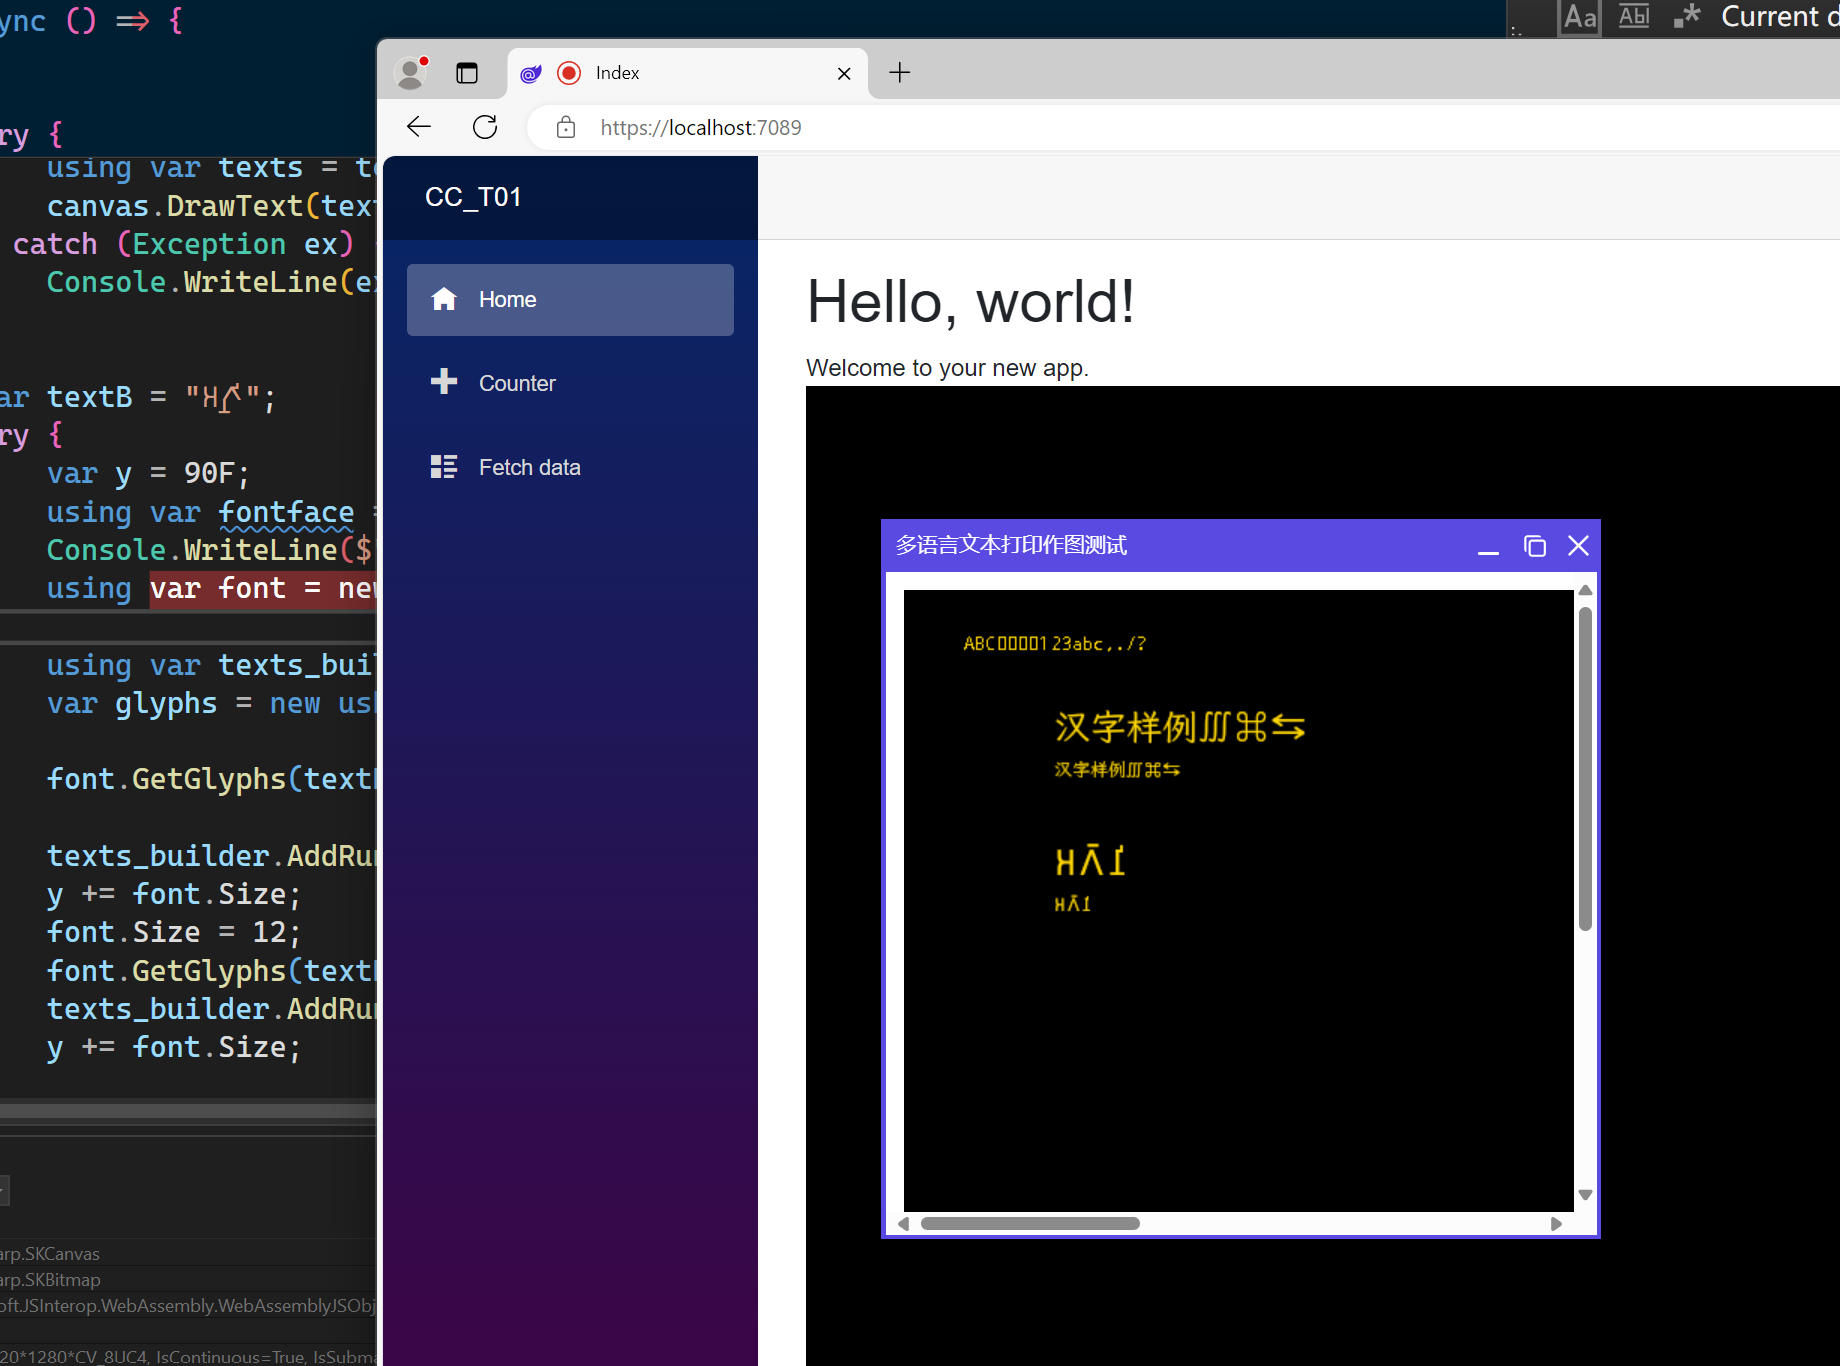Click the browser back arrow
Viewport: 1840px width, 1366px height.
coord(419,127)
